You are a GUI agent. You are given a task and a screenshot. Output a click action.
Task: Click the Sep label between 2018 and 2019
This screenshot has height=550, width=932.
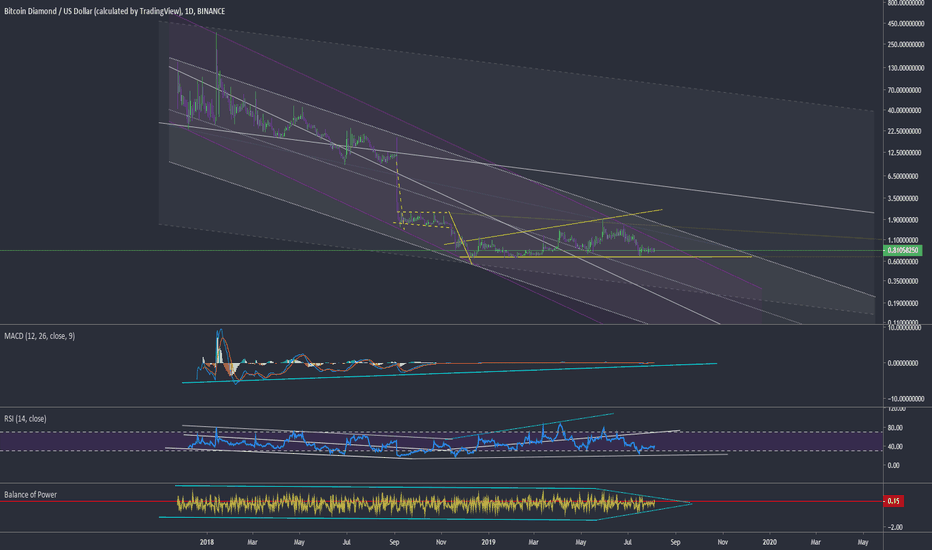(394, 542)
